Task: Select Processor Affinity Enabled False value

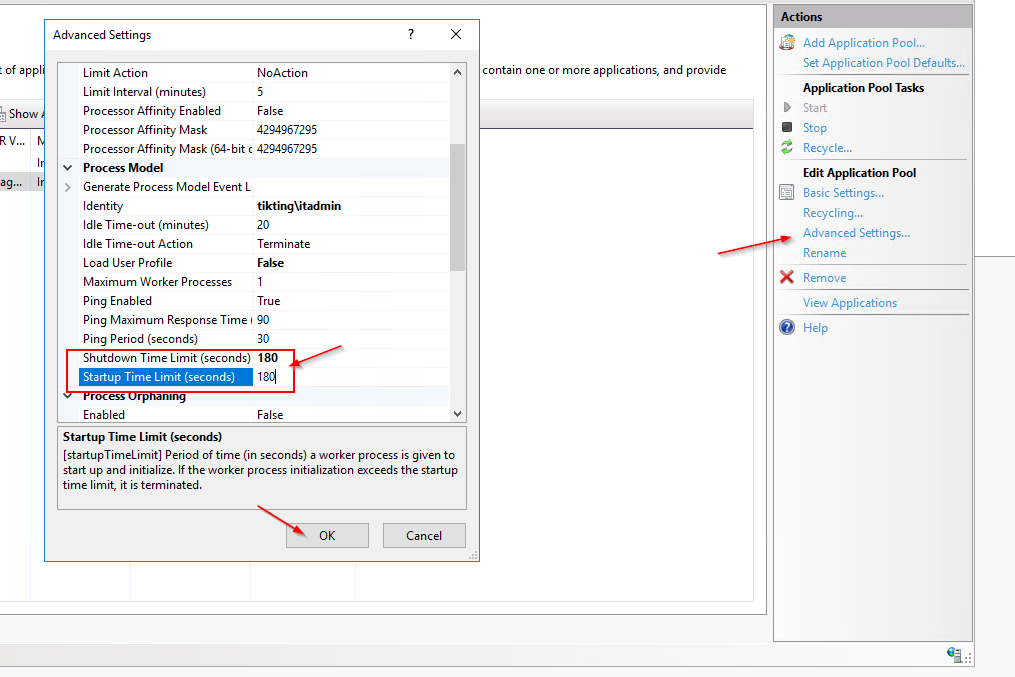Action: (270, 111)
